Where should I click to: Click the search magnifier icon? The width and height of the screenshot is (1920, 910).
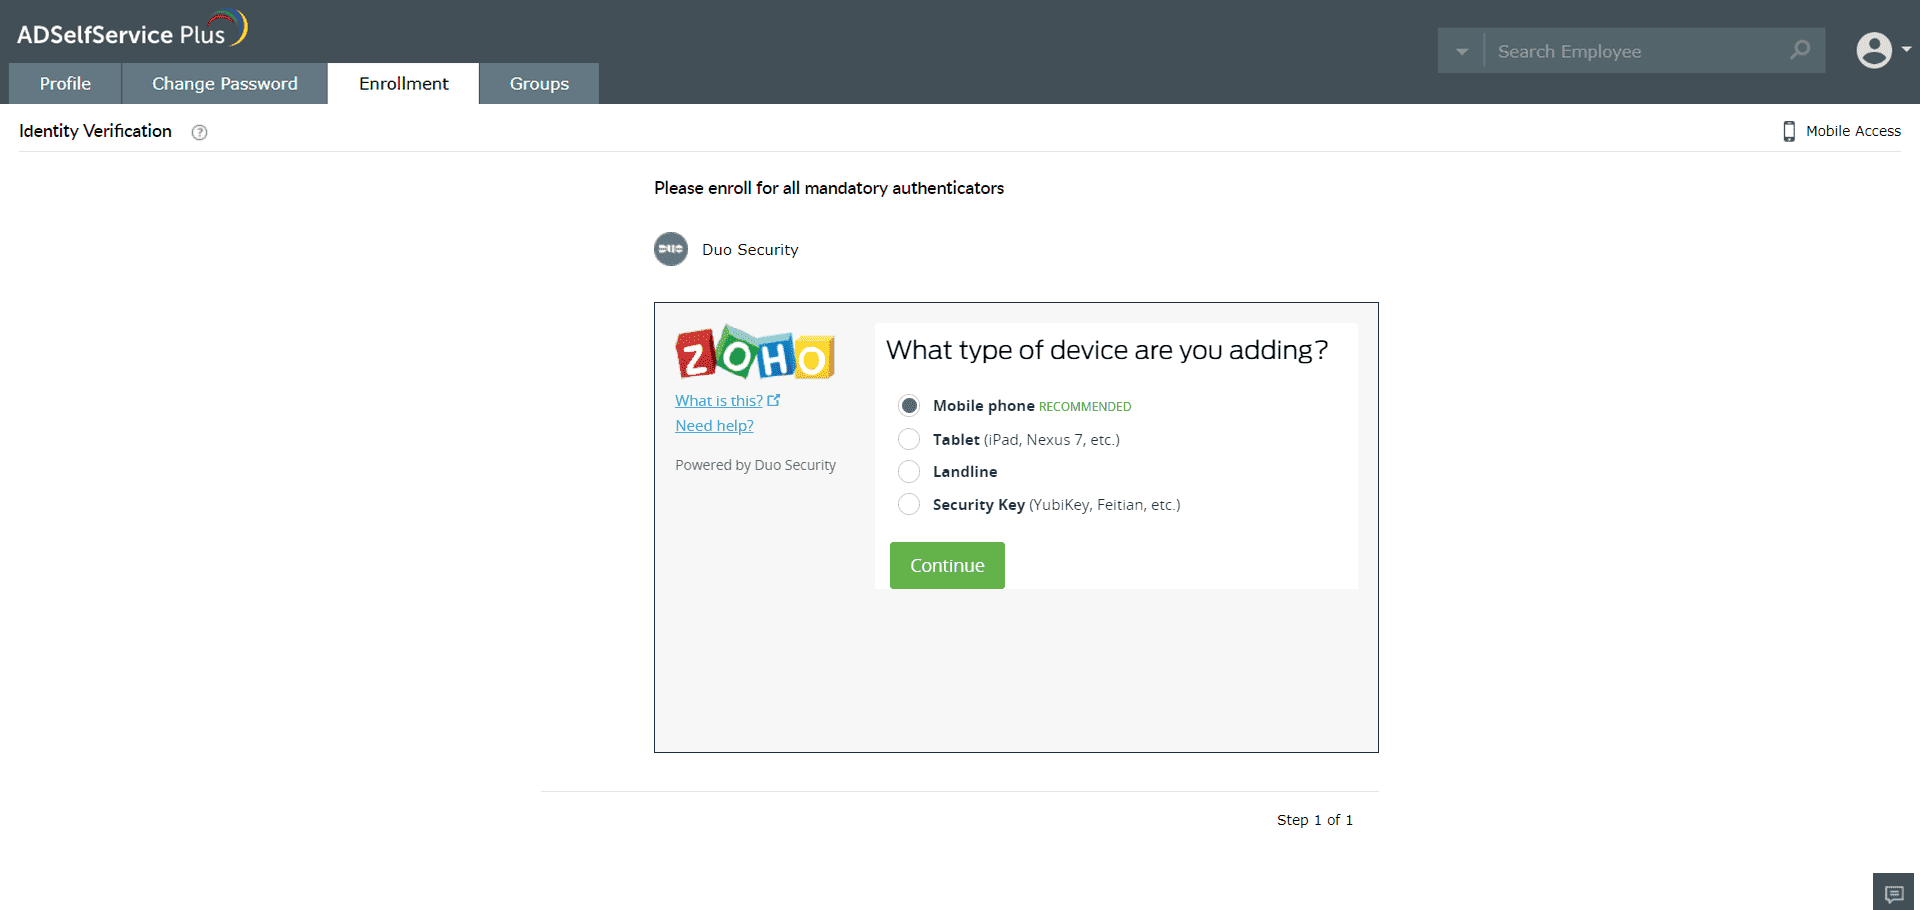pyautogui.click(x=1800, y=50)
